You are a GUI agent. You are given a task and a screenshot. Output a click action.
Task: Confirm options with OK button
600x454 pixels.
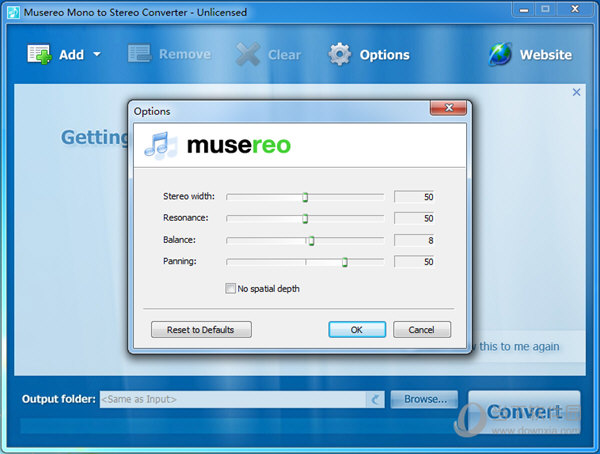point(357,330)
